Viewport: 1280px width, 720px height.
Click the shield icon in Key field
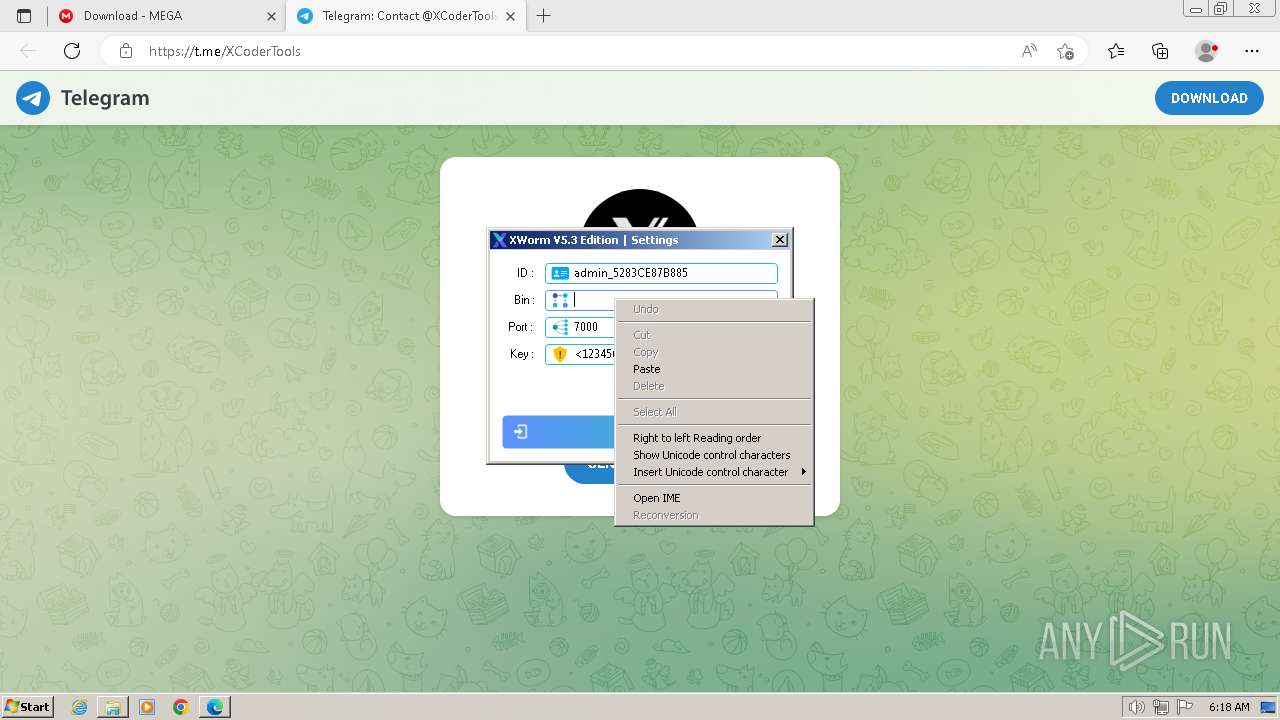560,354
